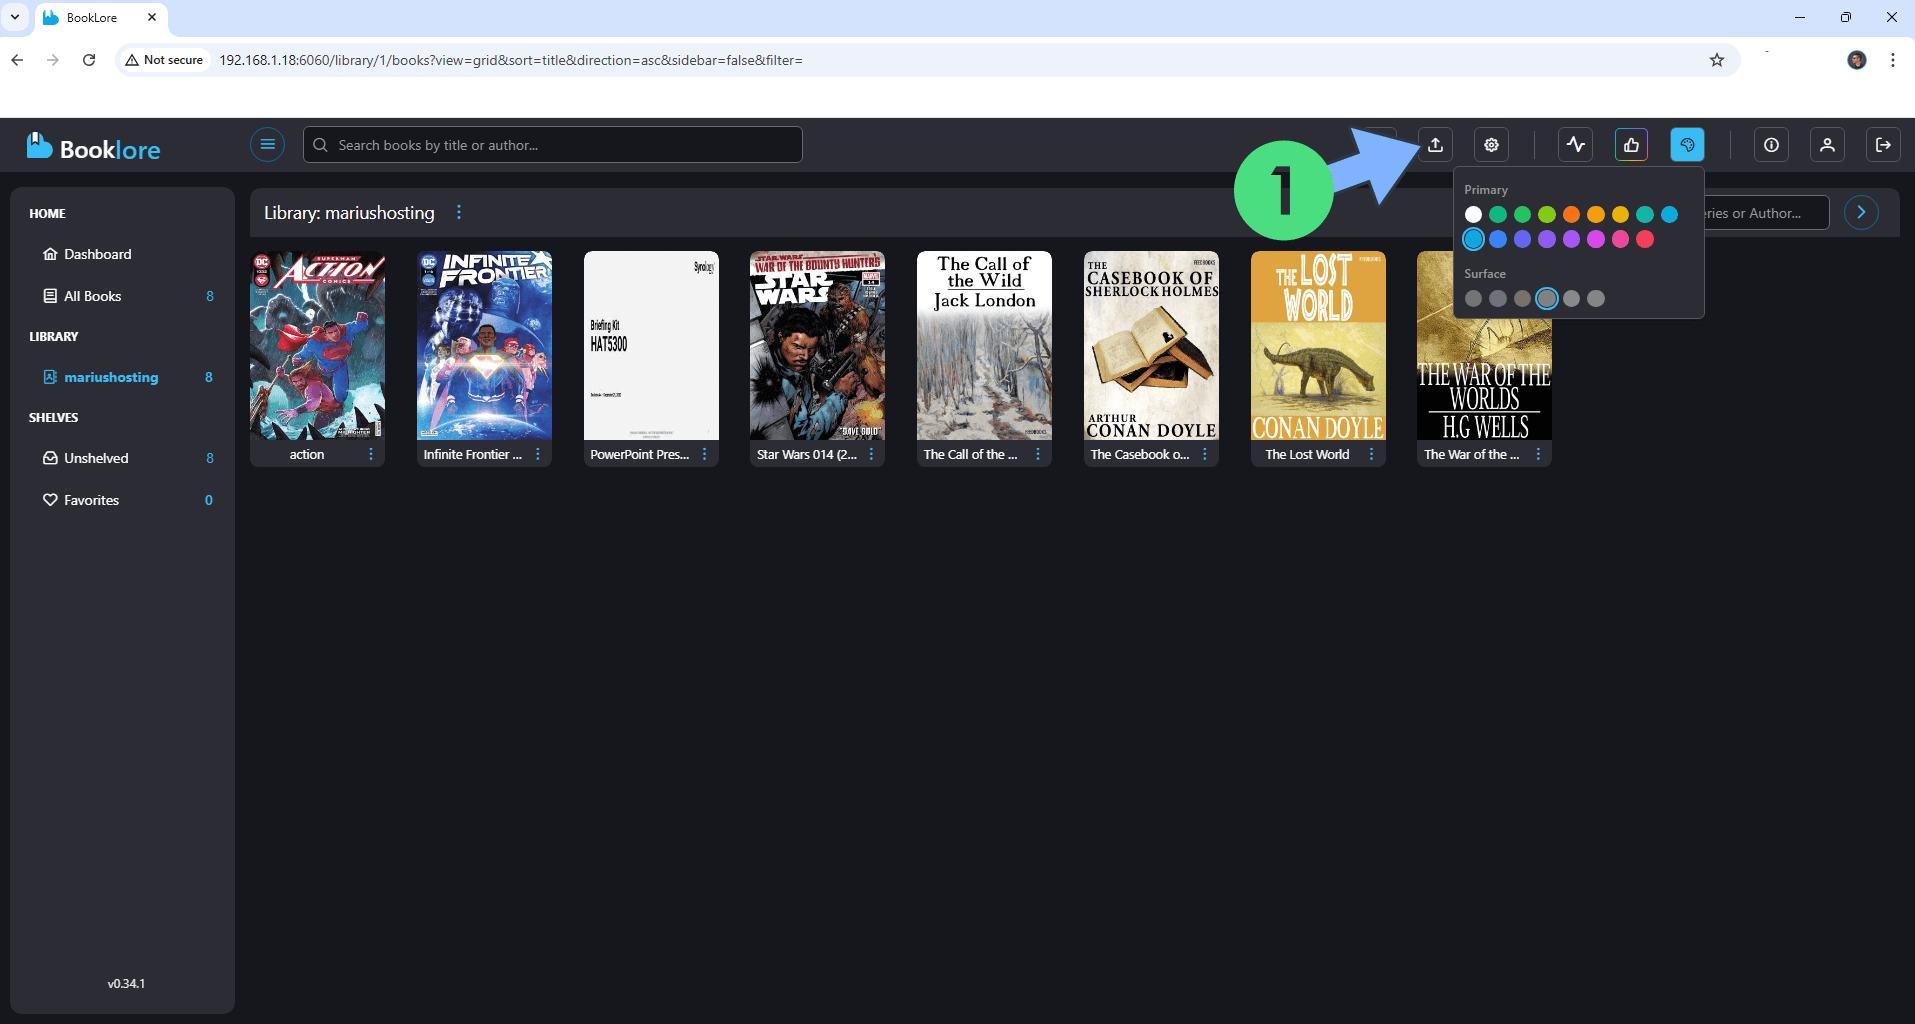Toggle the theme palette icon

[1687, 145]
